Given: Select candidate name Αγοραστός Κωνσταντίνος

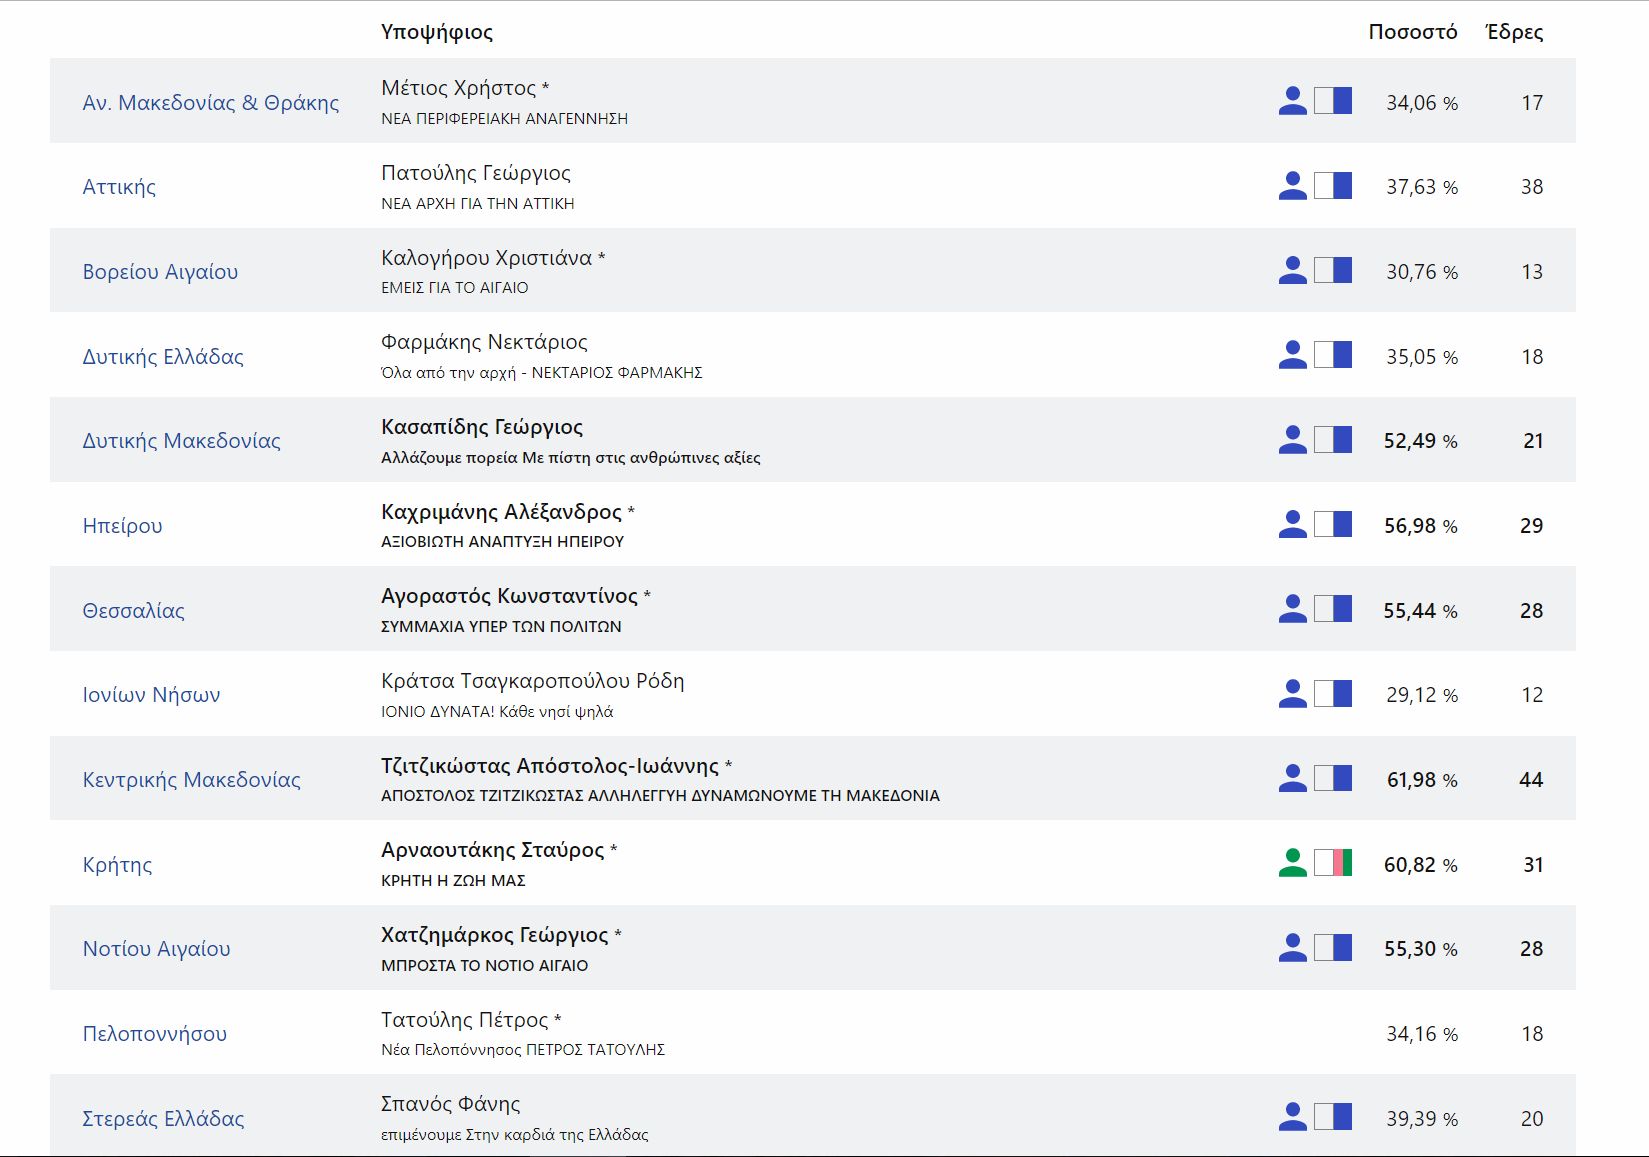Looking at the screenshot, I should [509, 596].
